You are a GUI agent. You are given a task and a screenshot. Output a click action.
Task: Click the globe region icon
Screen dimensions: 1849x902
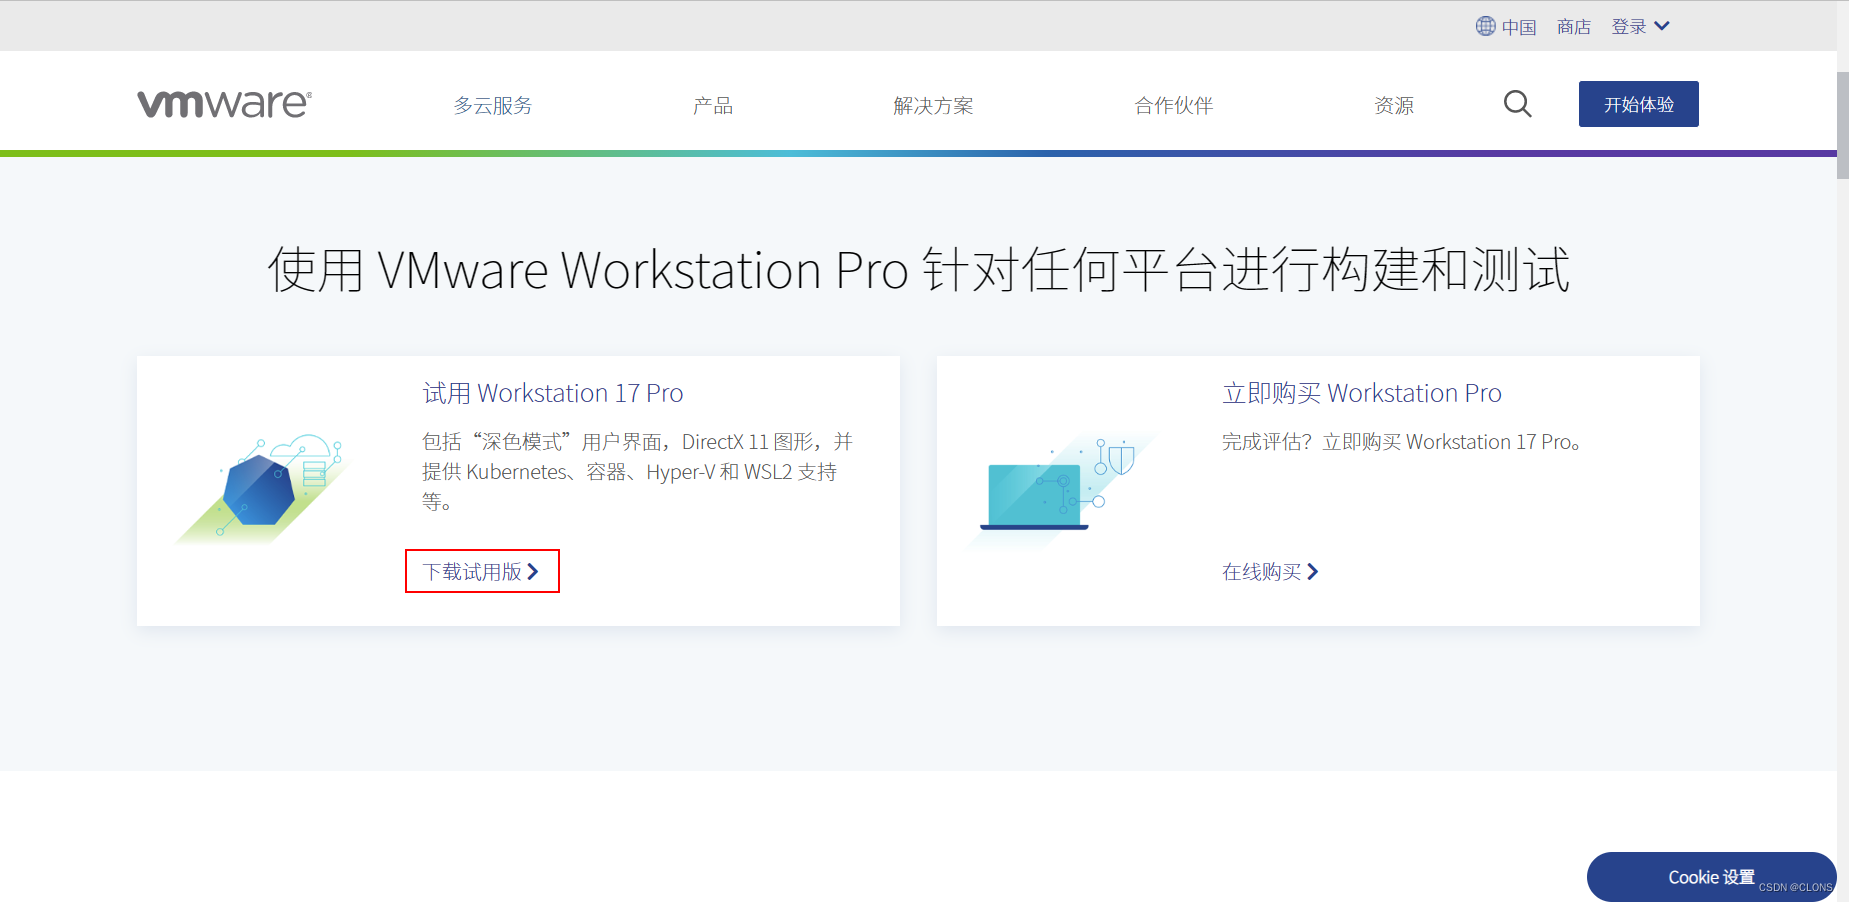(x=1485, y=26)
